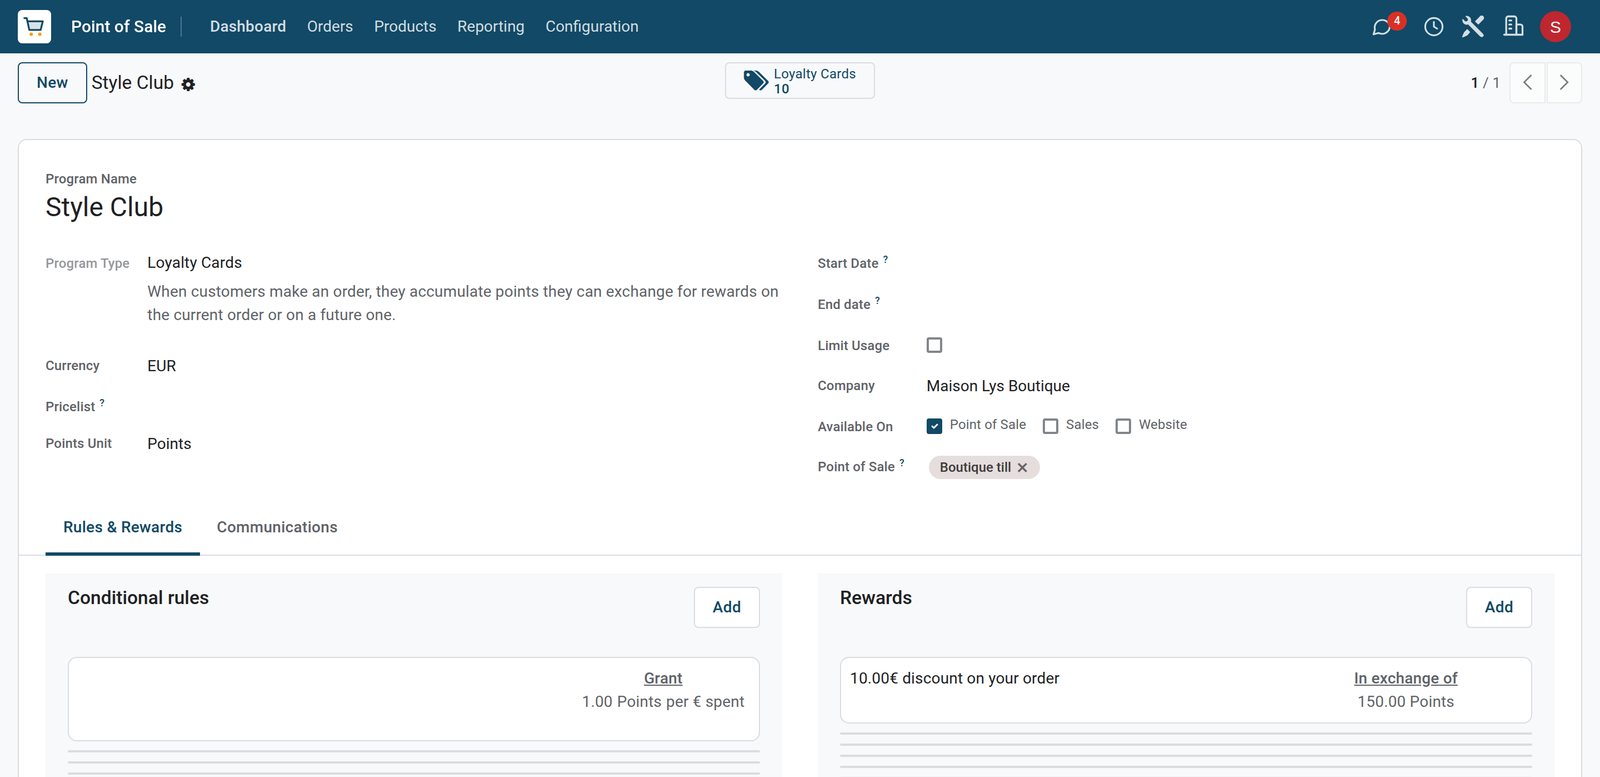Click the Style Club breadcrumb title
1600x777 pixels.
133,83
